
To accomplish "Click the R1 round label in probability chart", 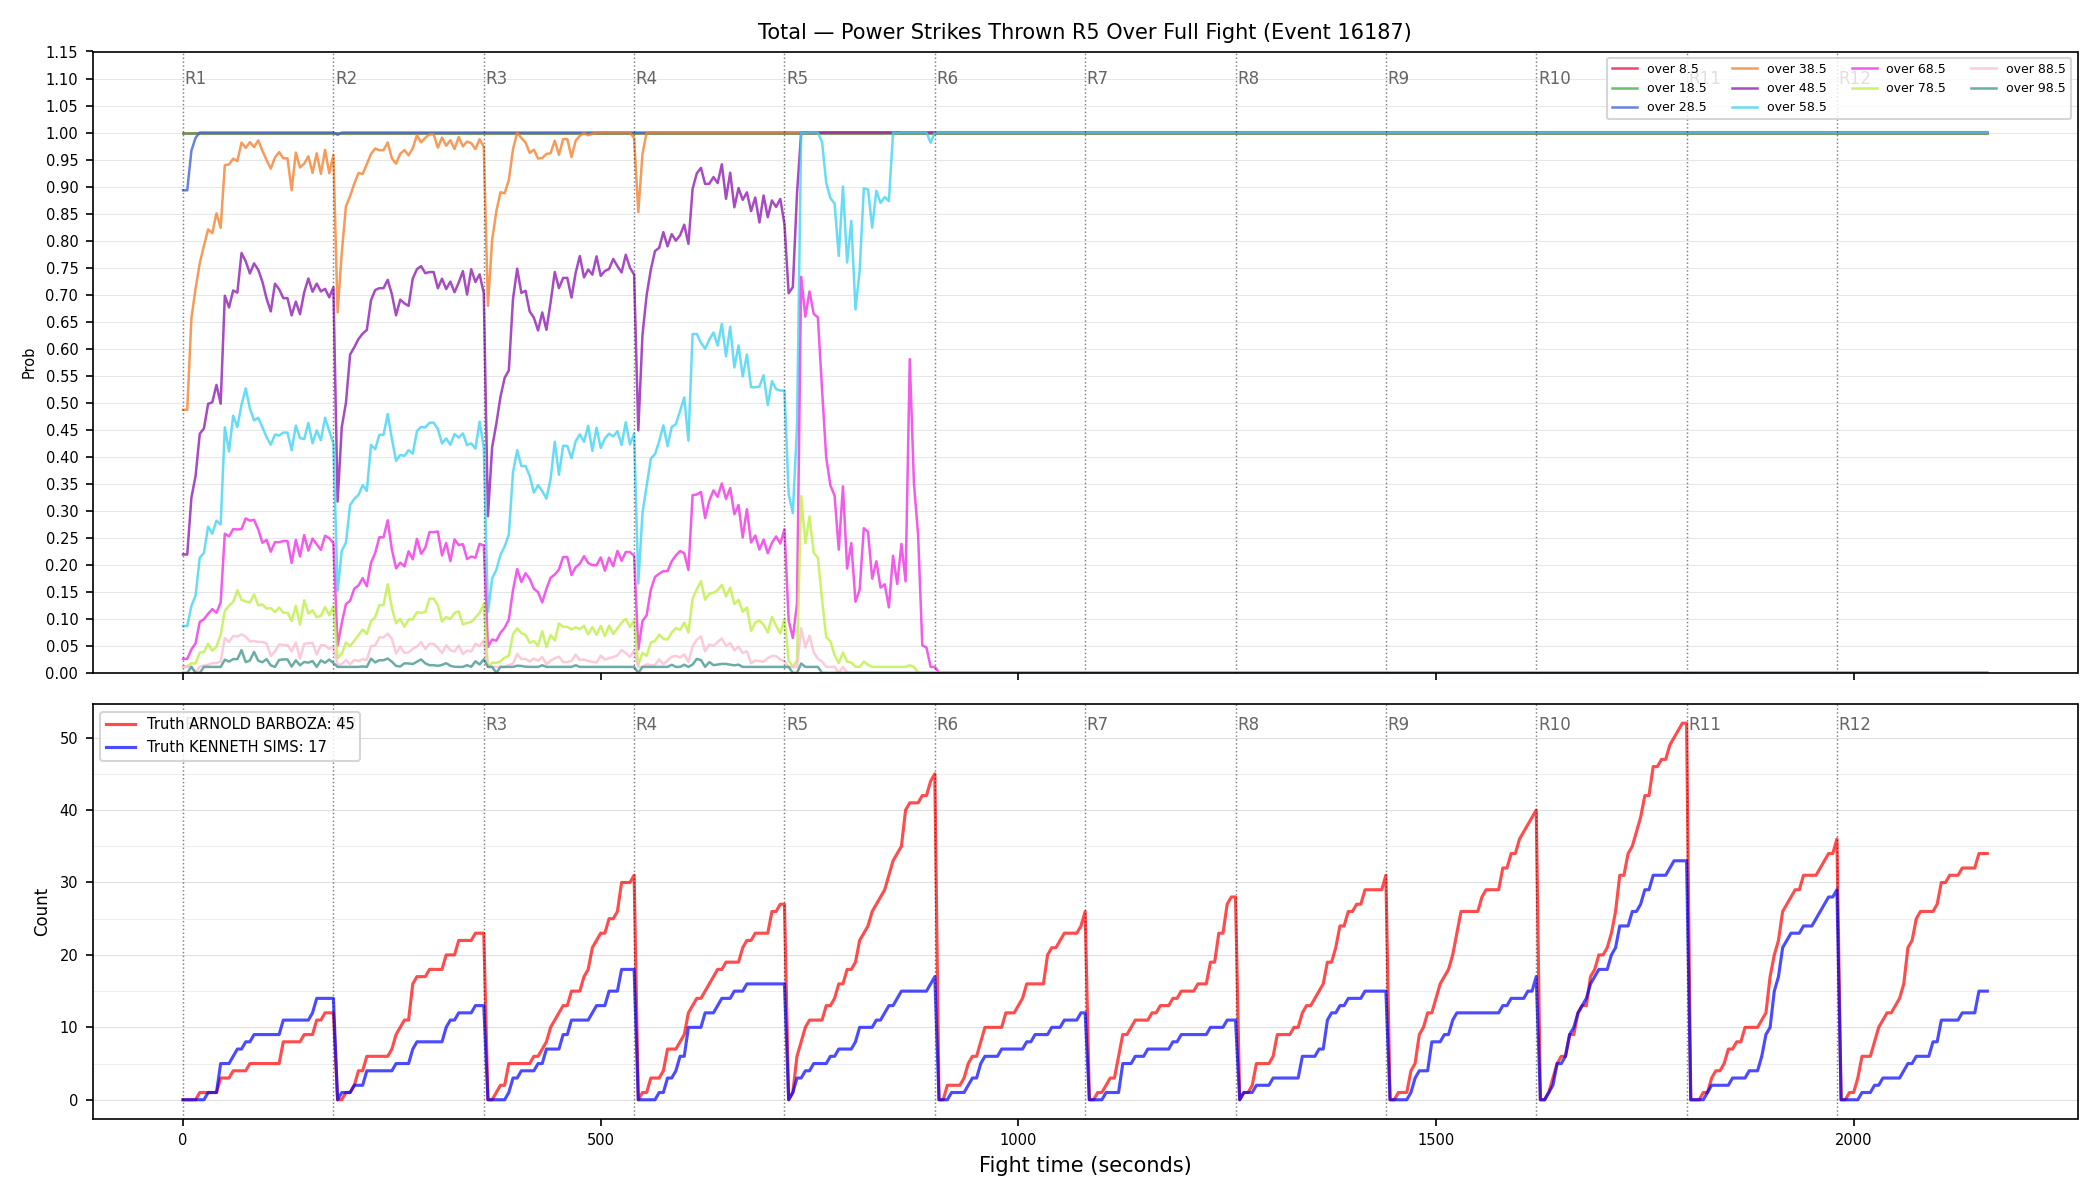I will (196, 78).
